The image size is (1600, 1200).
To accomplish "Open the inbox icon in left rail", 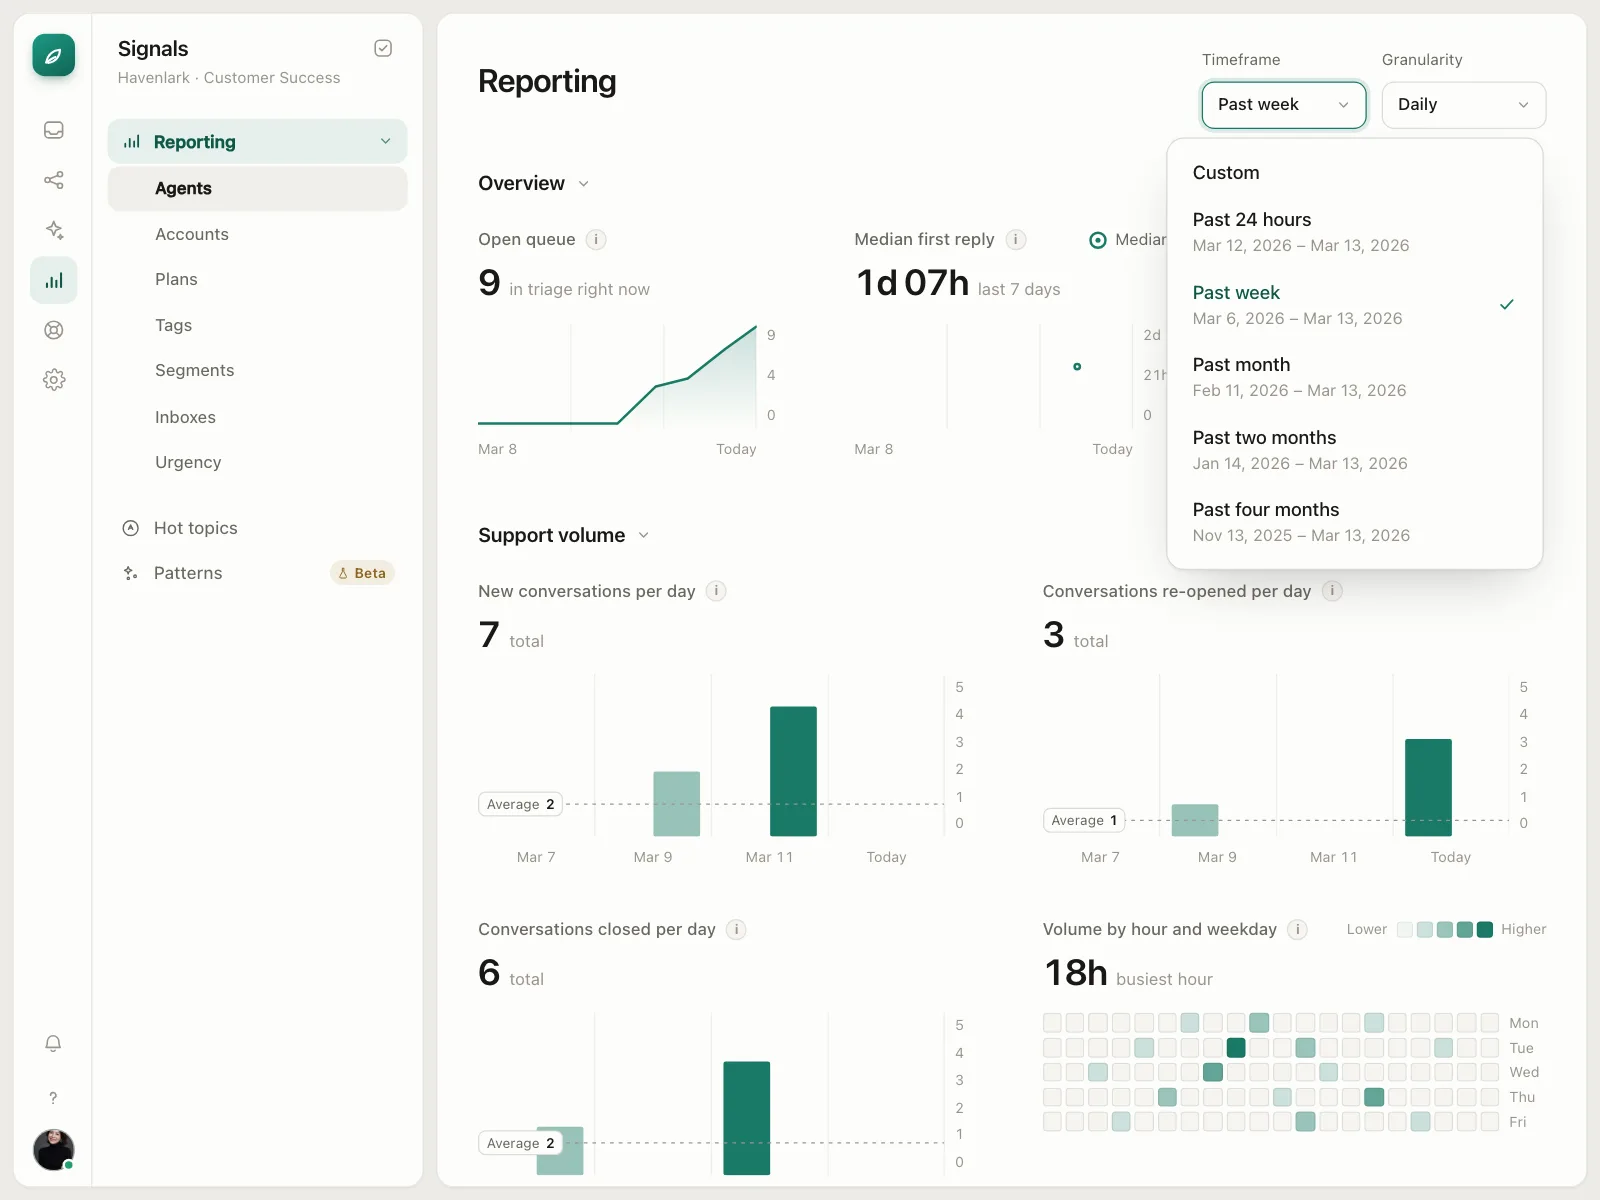I will 54,130.
